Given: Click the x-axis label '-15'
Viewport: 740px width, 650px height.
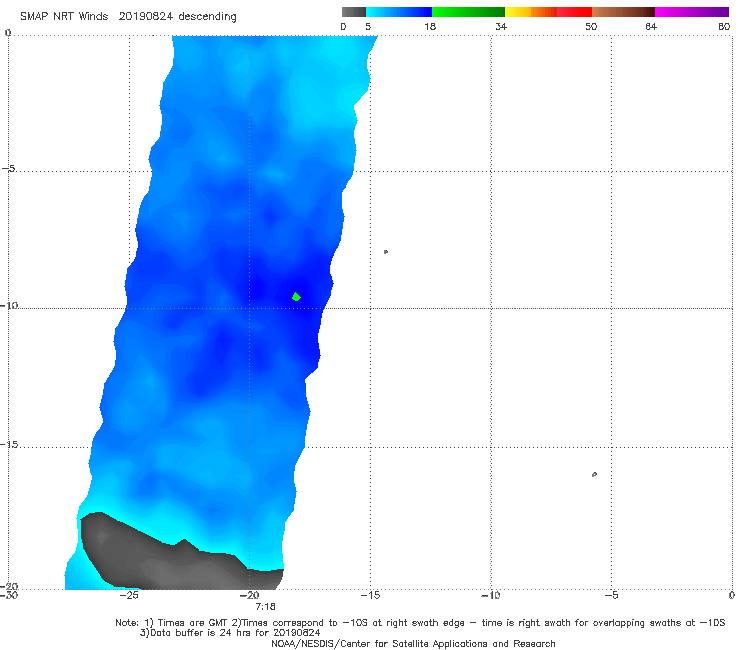Looking at the screenshot, I should [x=370, y=596].
